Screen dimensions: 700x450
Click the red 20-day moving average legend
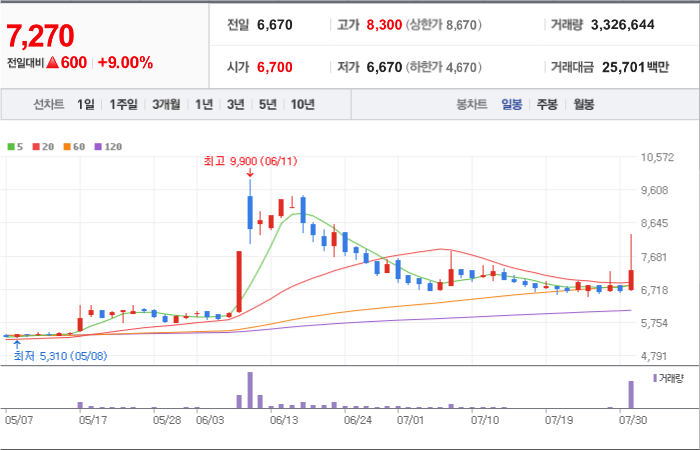pos(43,146)
